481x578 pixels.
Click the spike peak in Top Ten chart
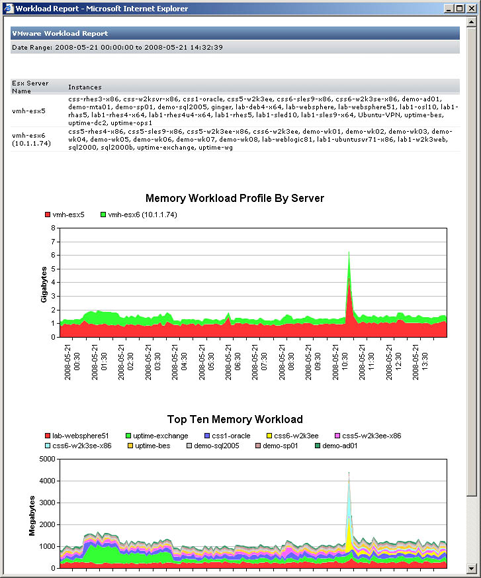pyautogui.click(x=349, y=473)
